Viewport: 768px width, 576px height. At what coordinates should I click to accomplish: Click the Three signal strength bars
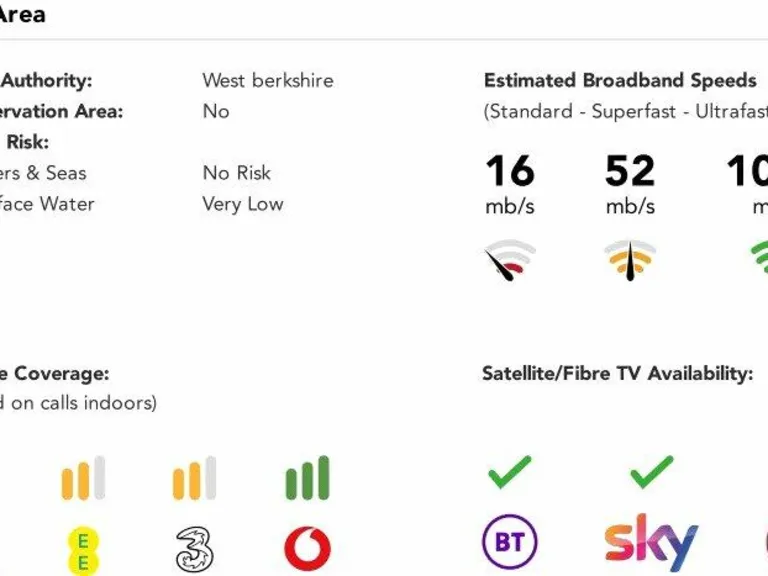pos(194,478)
